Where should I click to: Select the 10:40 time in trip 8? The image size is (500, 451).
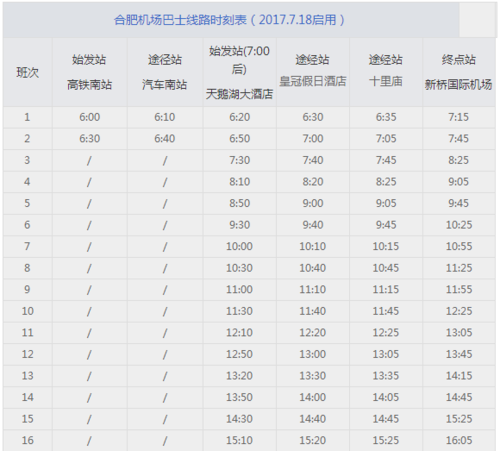tap(313, 268)
